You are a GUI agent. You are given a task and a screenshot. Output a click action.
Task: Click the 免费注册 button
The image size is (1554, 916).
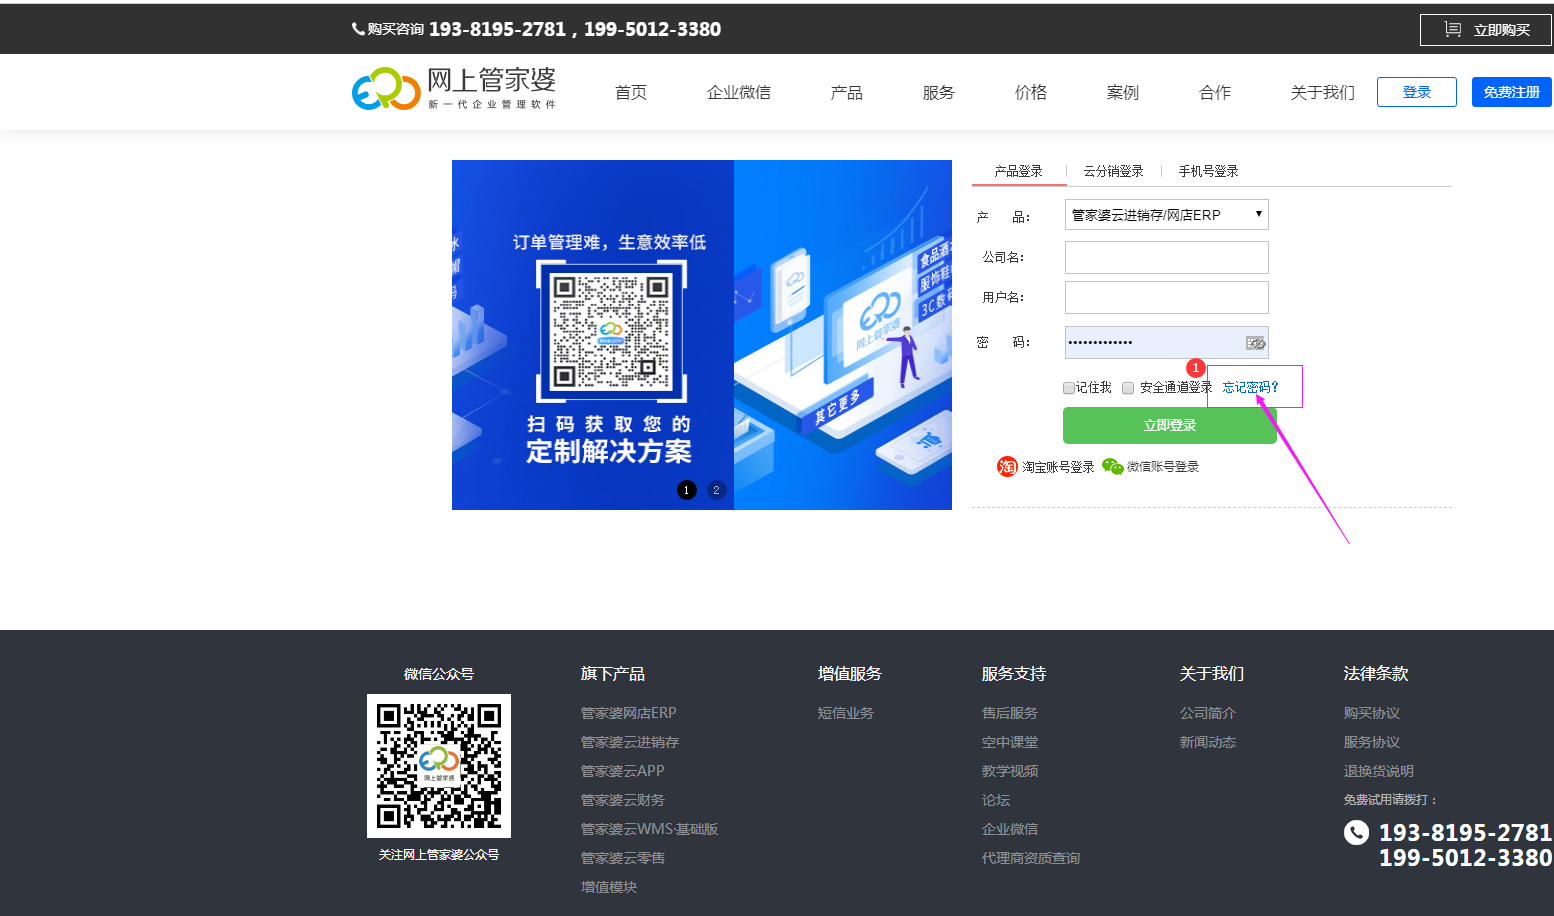point(1511,92)
